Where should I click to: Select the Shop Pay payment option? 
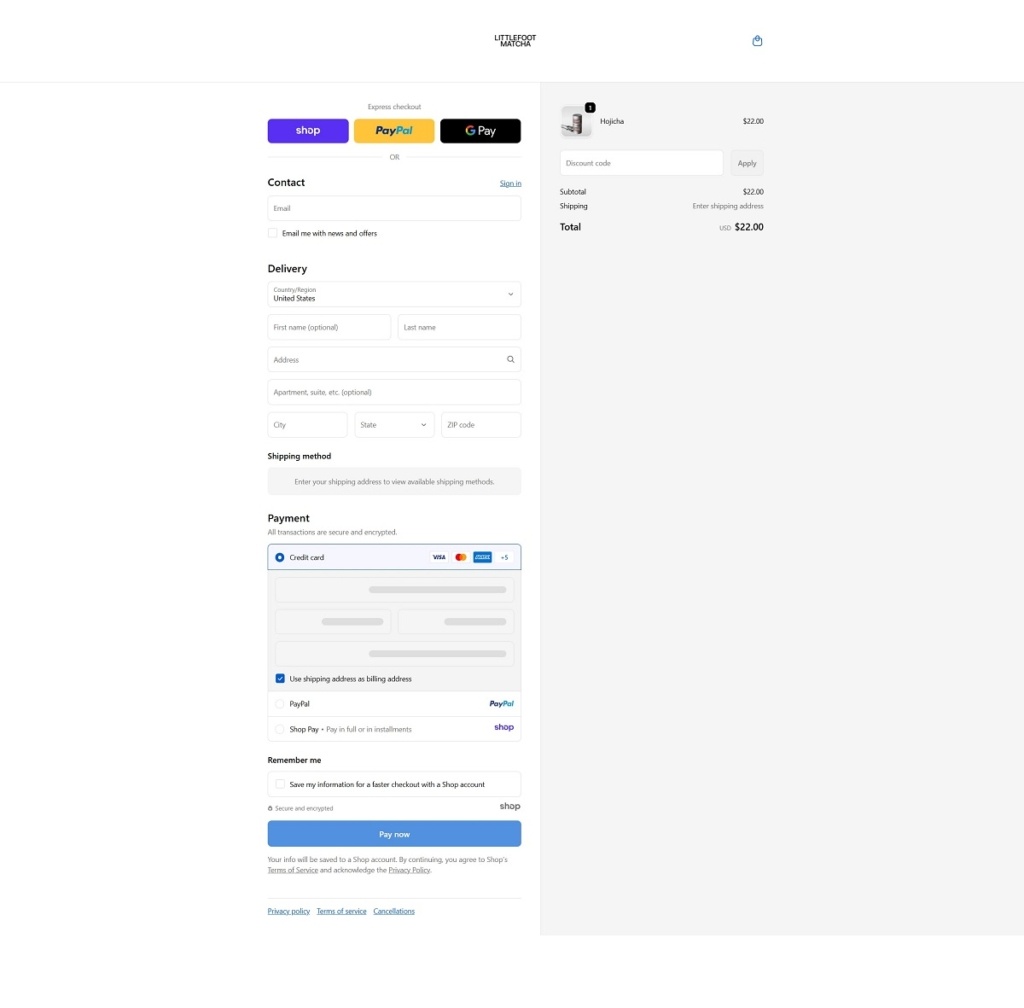[280, 729]
